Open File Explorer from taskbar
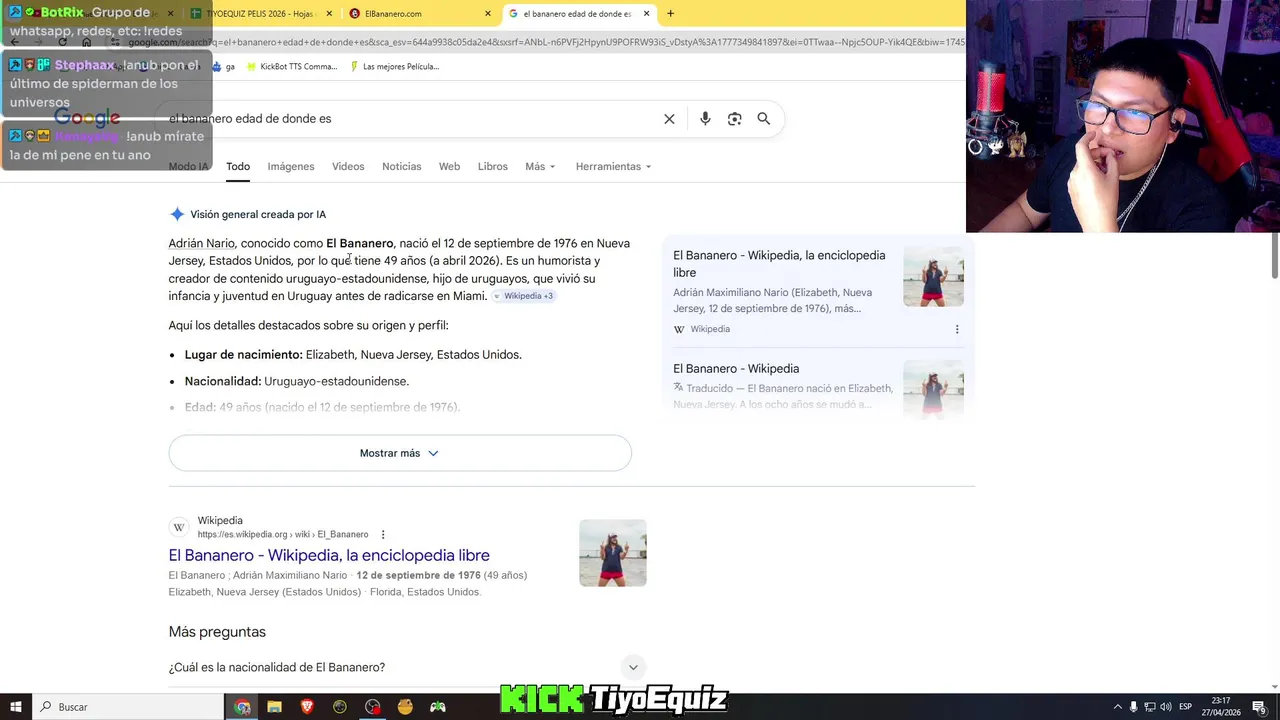 (x=274, y=707)
